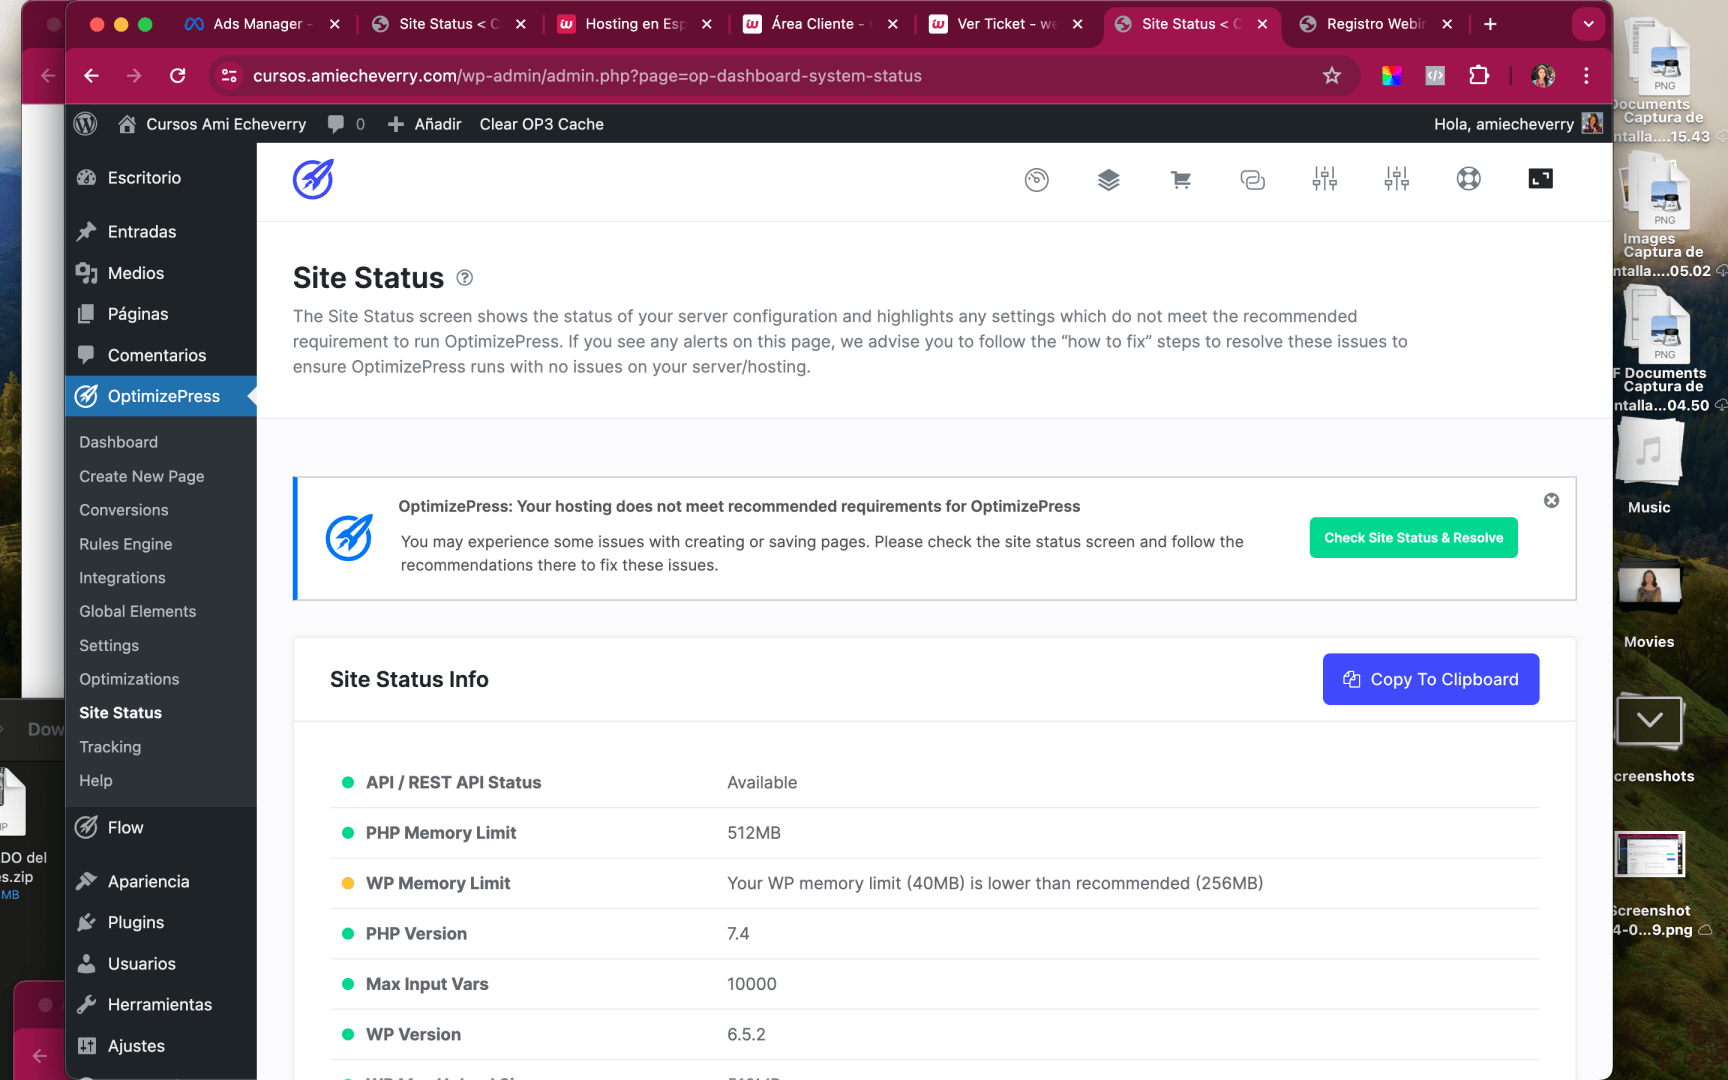Click the layers stack icon in OptimizePress header
This screenshot has width=1728, height=1080.
pos(1108,180)
